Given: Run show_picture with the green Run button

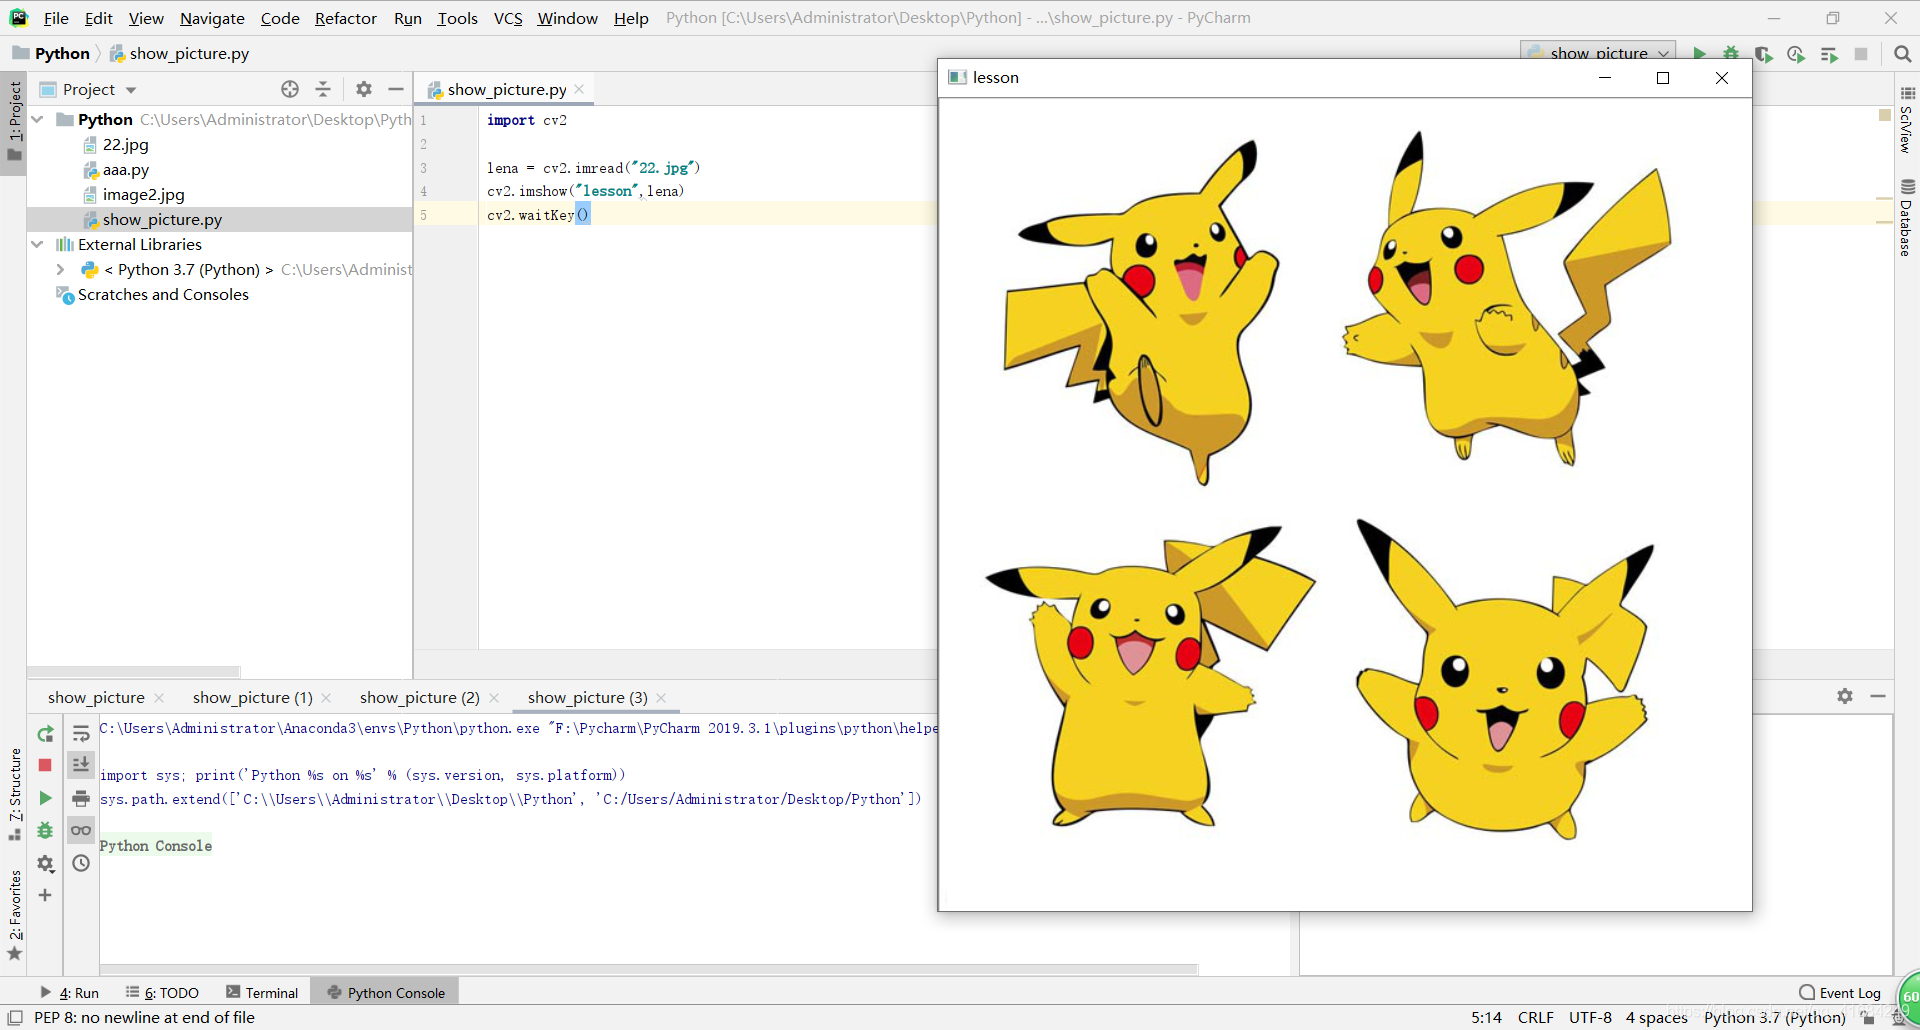Looking at the screenshot, I should 1699,54.
